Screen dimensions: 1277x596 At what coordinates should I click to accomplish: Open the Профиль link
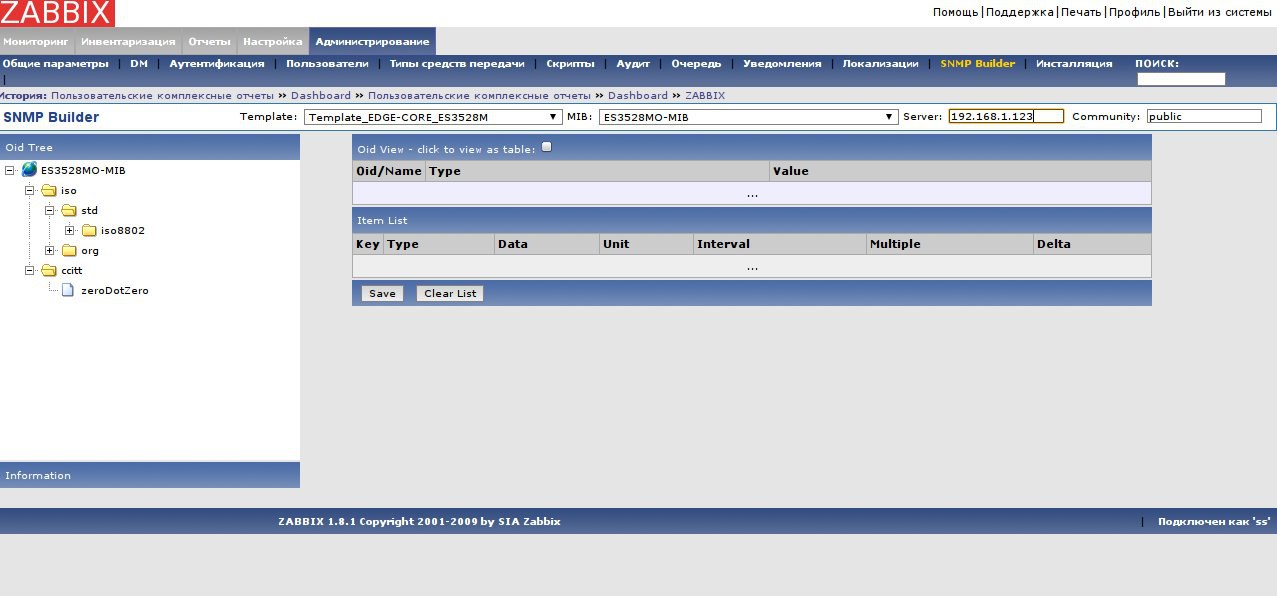click(x=1134, y=12)
